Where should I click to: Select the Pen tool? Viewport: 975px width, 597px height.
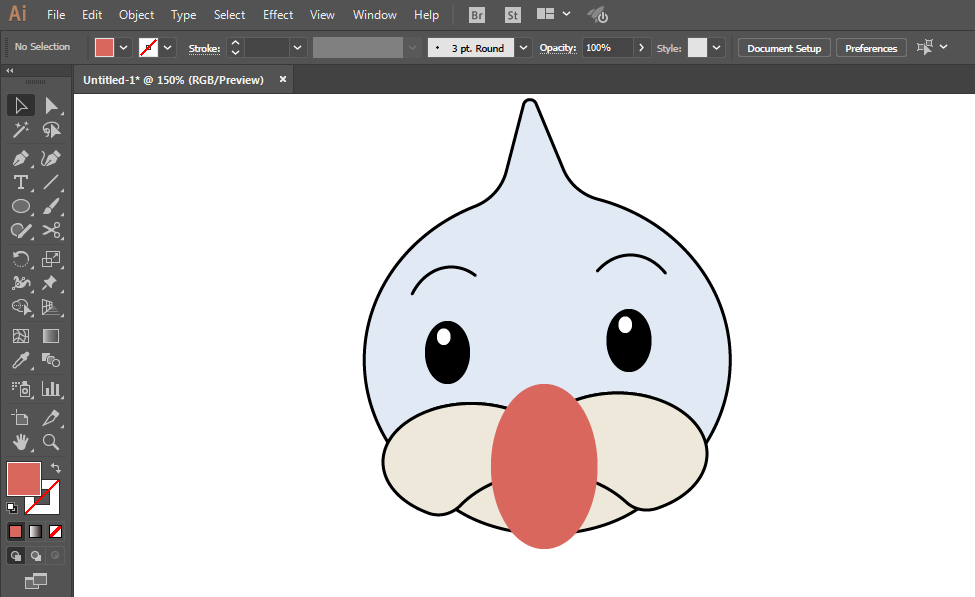[20, 158]
